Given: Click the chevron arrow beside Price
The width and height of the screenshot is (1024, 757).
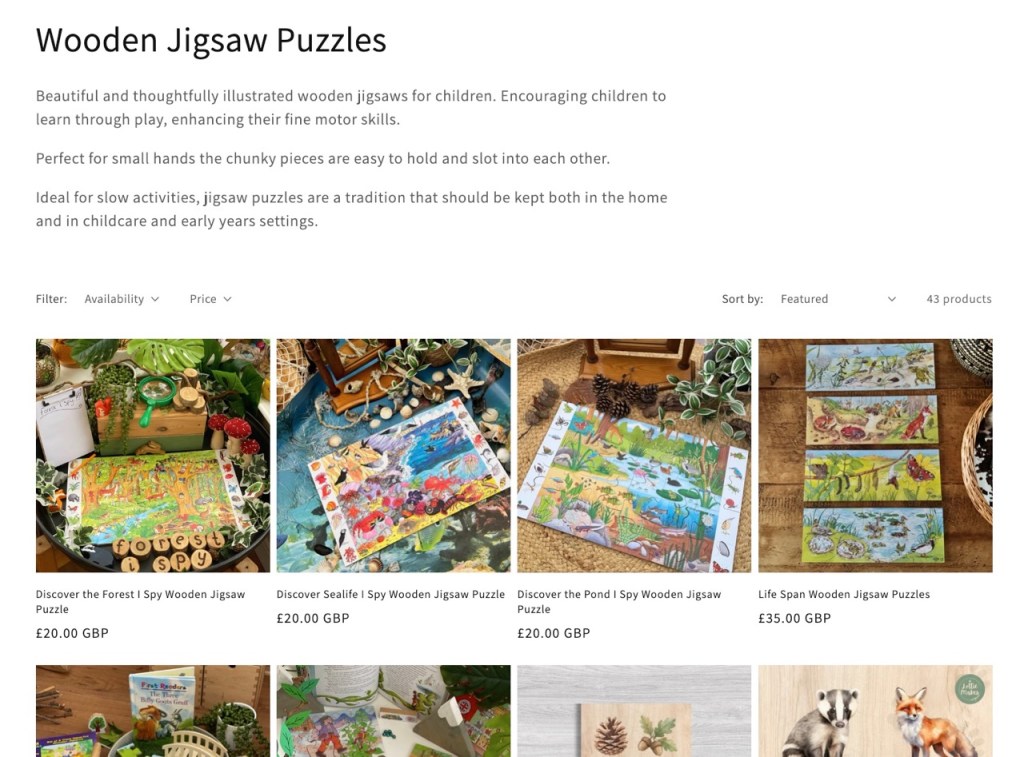Looking at the screenshot, I should coord(227,299).
